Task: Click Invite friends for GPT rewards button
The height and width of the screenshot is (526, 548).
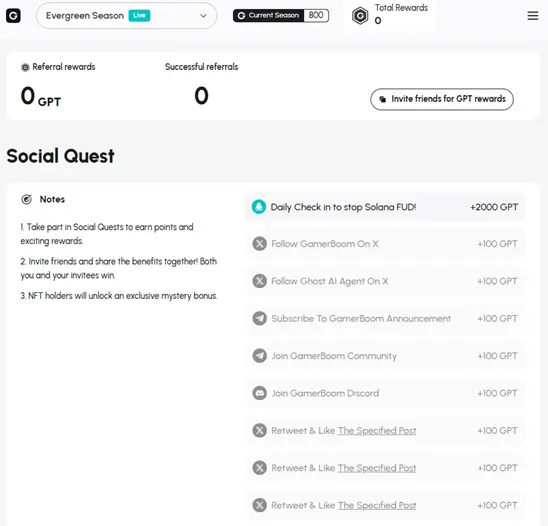Action: (442, 99)
